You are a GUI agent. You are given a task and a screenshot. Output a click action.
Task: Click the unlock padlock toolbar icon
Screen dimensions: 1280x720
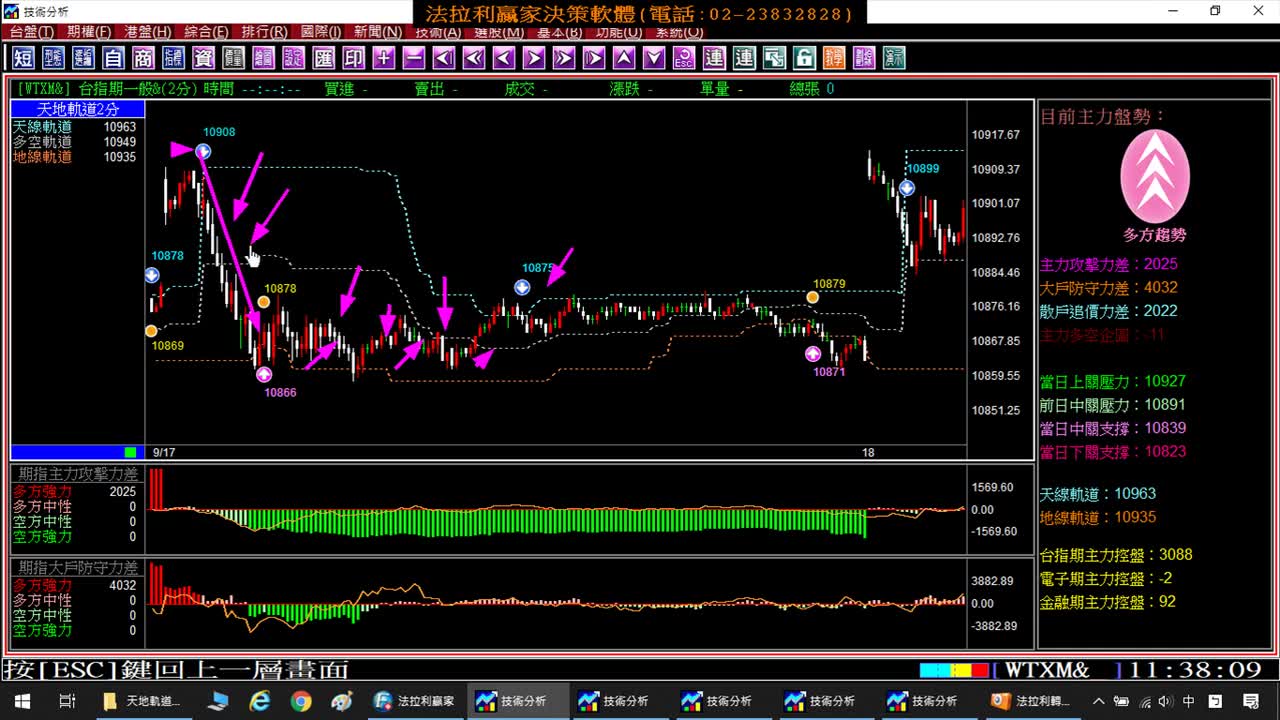(x=804, y=58)
